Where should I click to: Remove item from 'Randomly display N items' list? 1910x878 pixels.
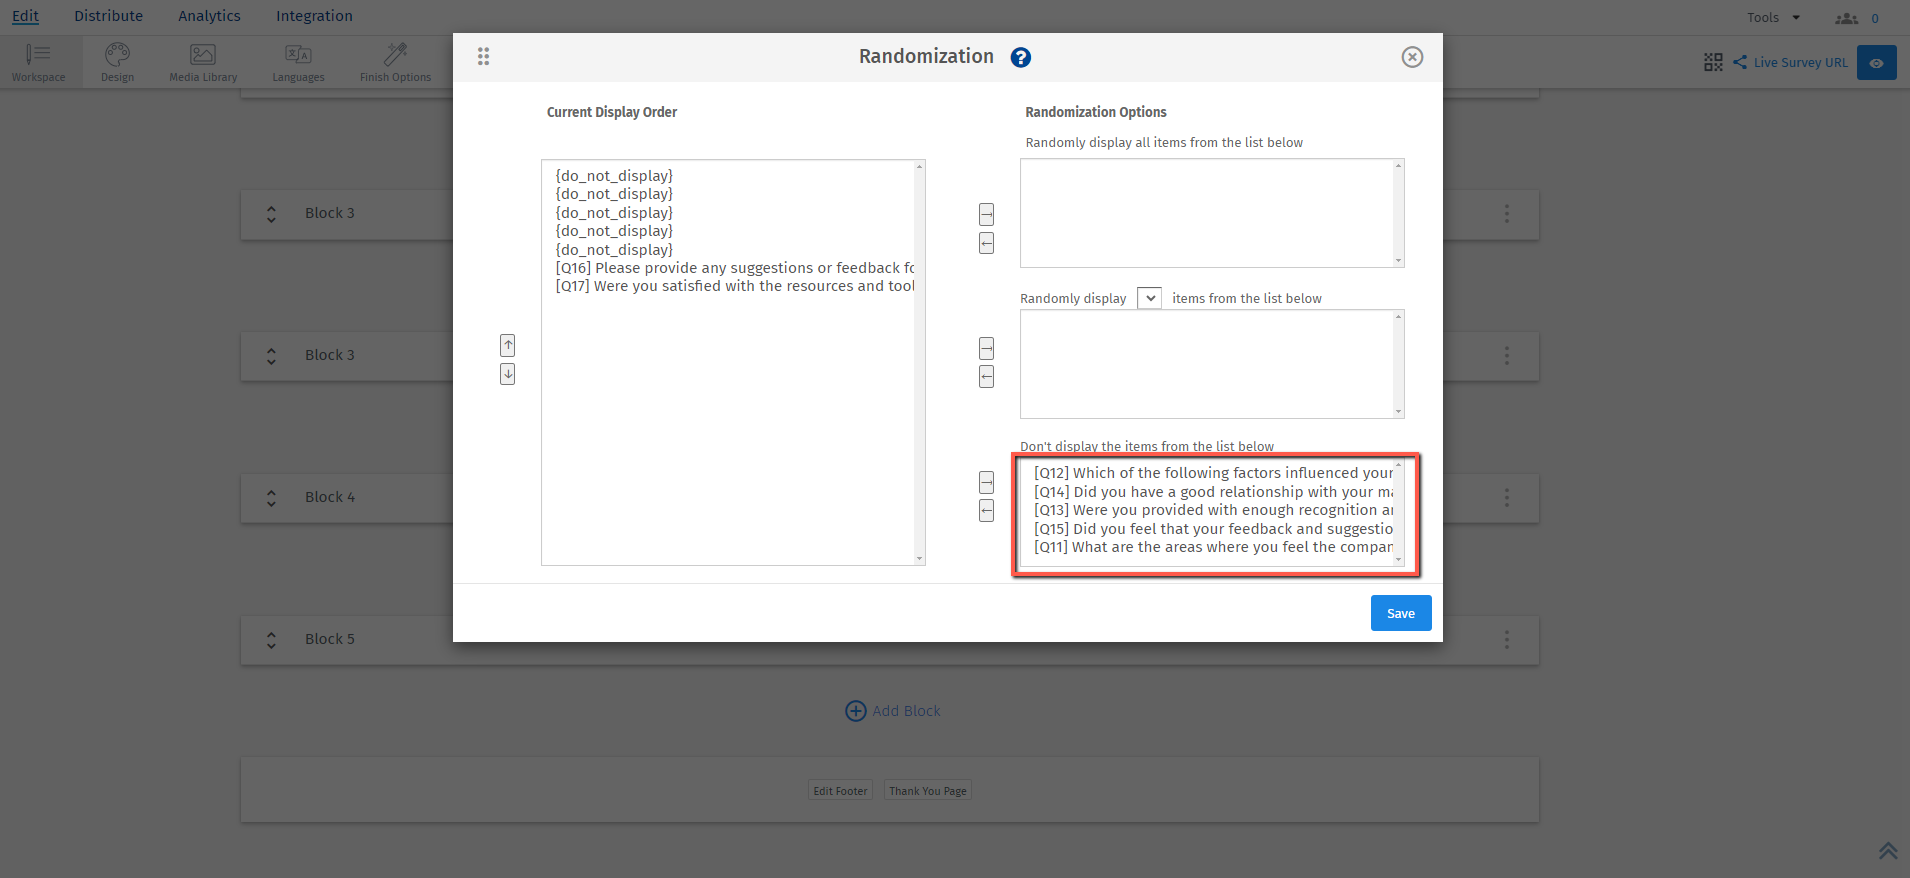[987, 377]
